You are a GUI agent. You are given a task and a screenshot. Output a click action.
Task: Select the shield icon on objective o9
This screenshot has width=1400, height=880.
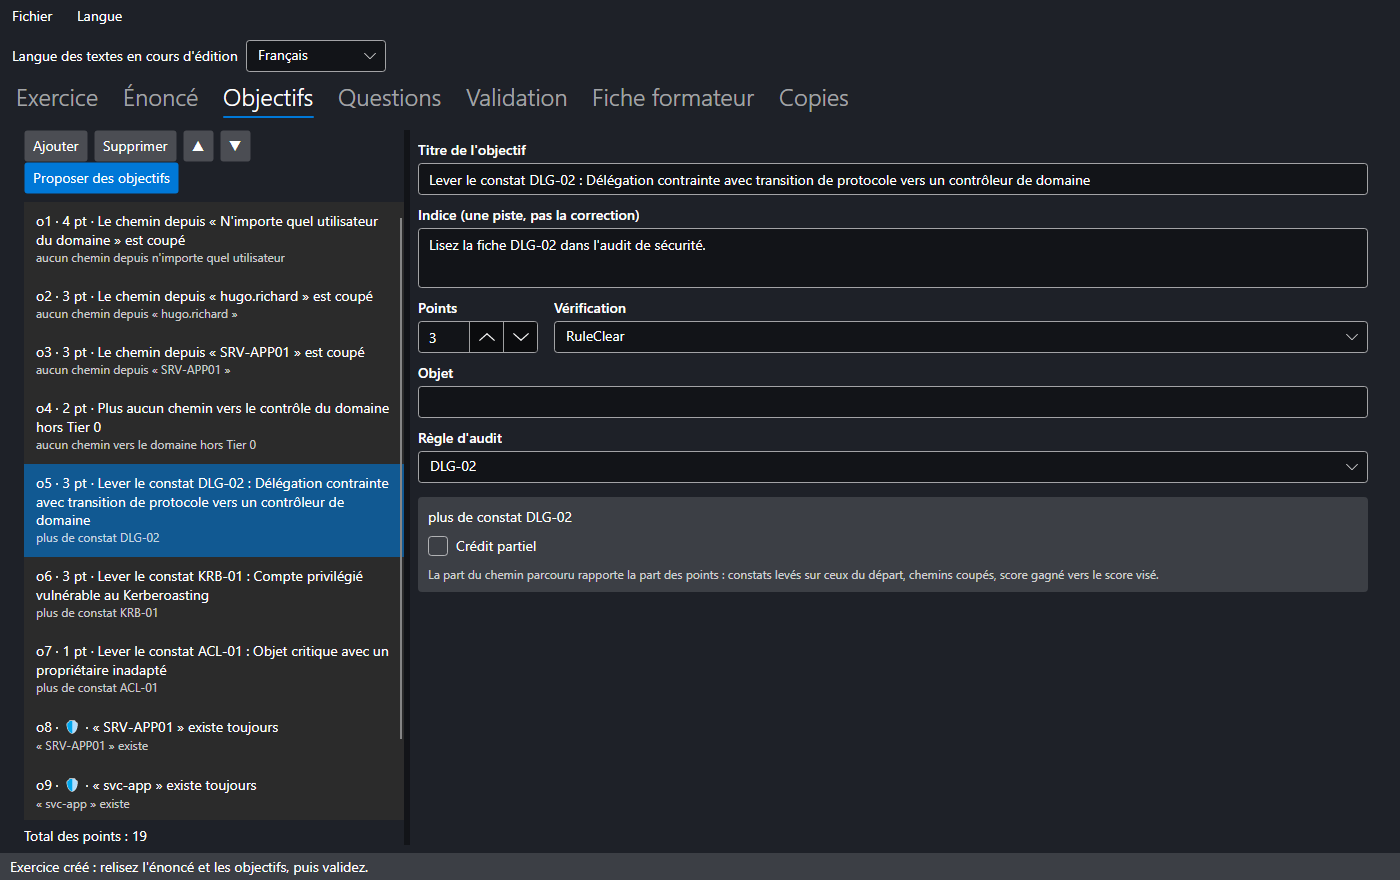tap(72, 785)
